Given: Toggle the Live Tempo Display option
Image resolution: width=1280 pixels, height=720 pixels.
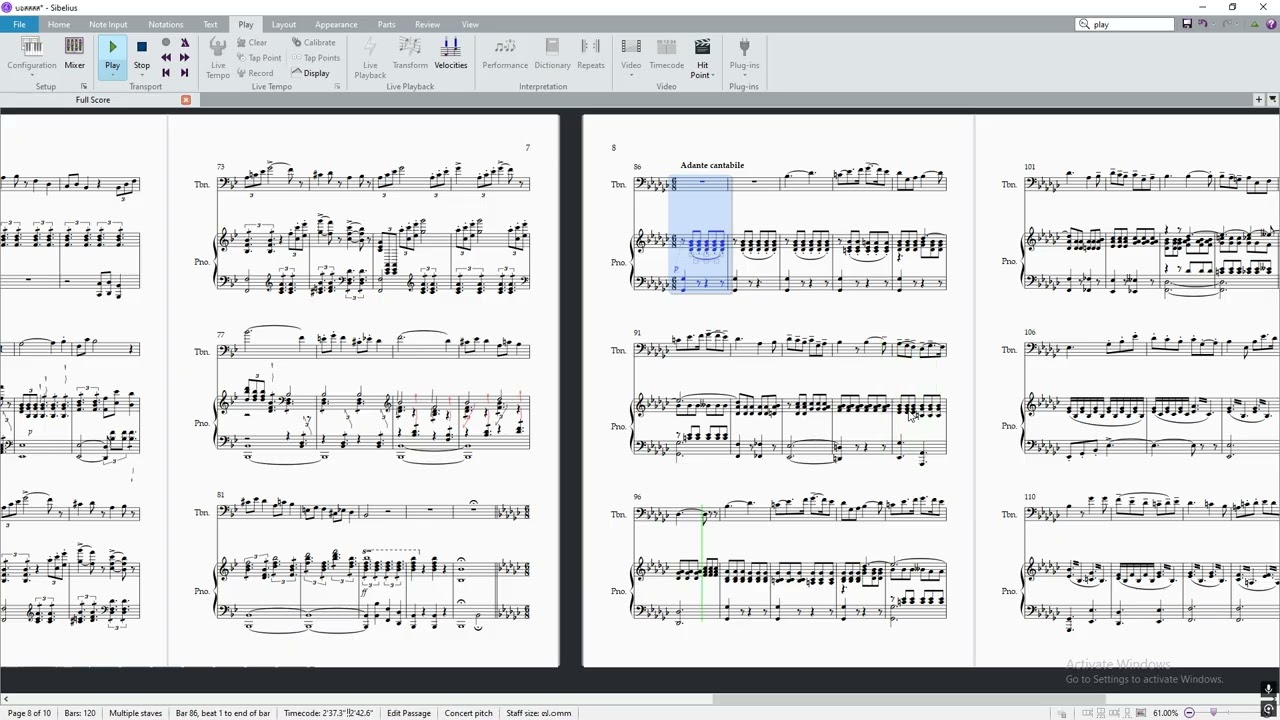Looking at the screenshot, I should coord(311,73).
